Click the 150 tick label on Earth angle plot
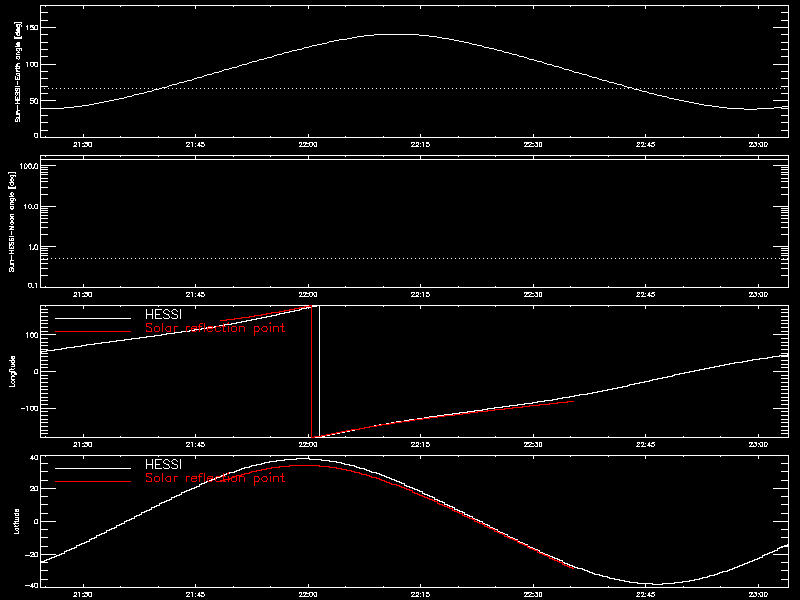This screenshot has height=600, width=800. click(32, 28)
